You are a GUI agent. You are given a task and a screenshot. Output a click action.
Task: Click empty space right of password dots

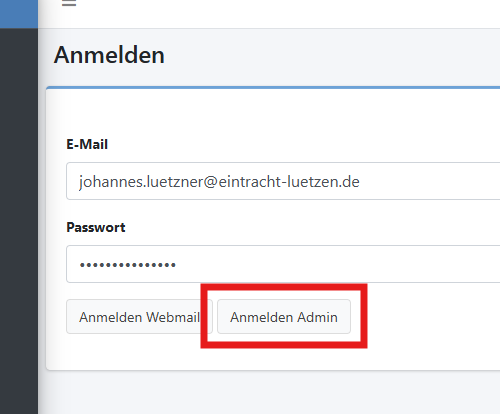pos(333,264)
